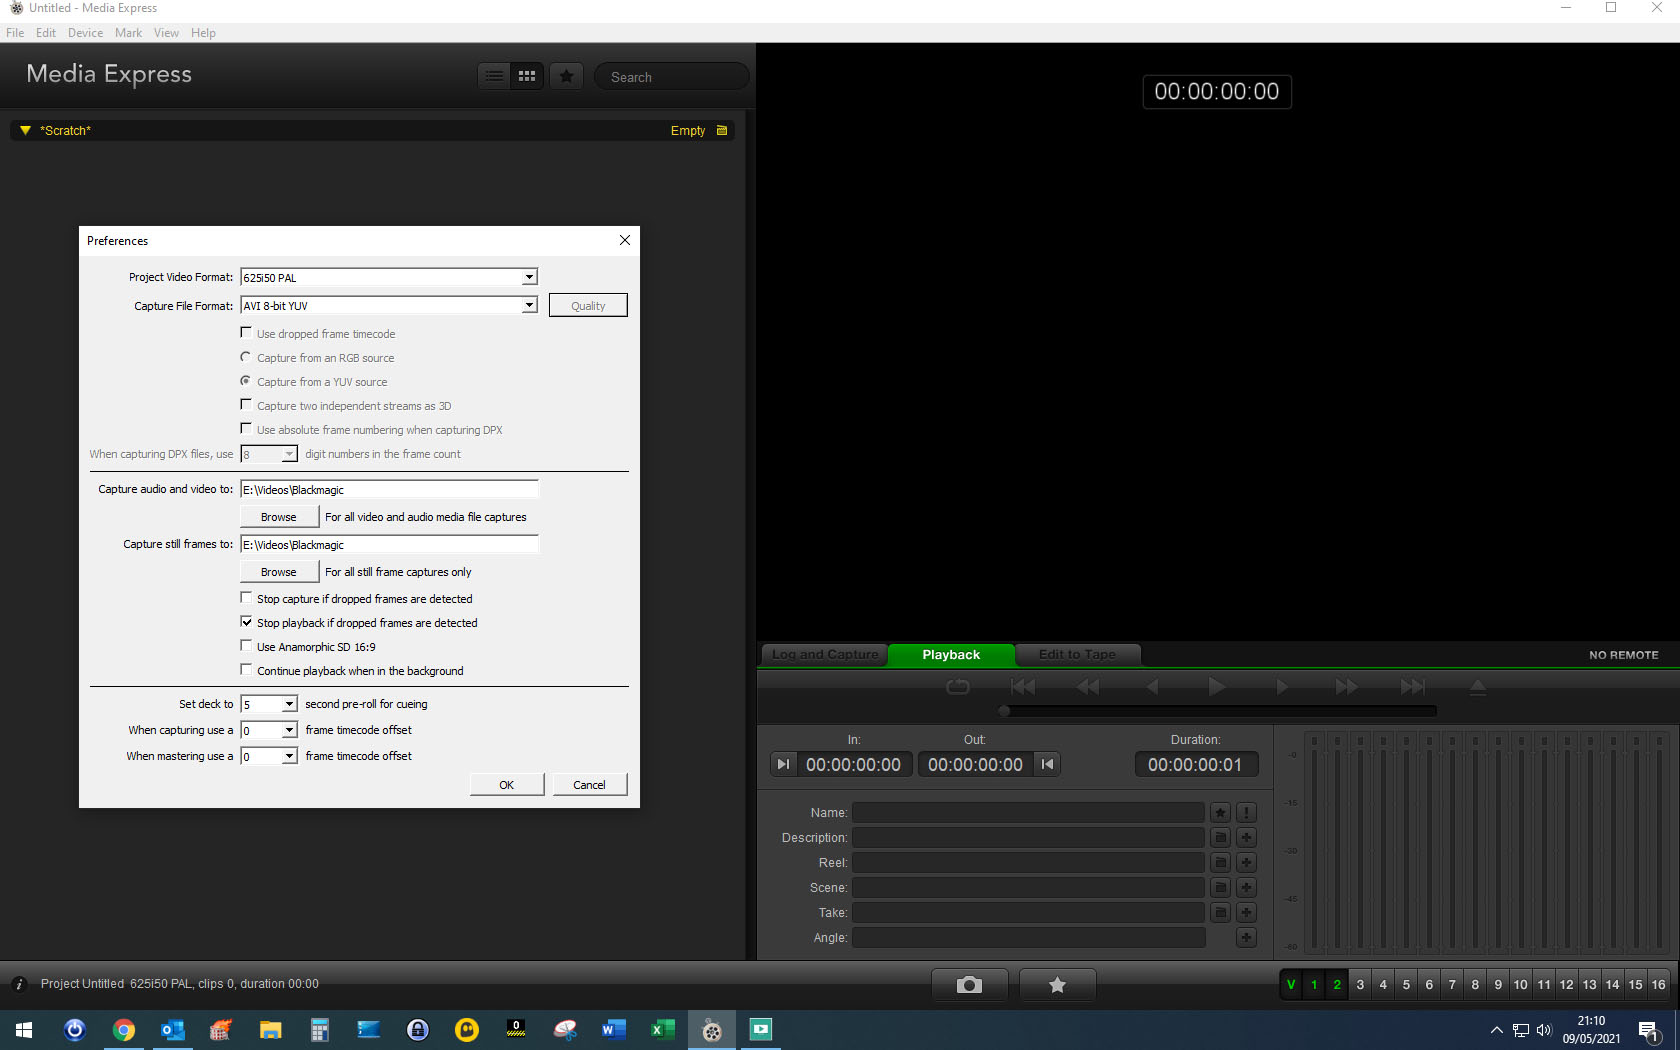The width and height of the screenshot is (1680, 1050).
Task: Browse for still frames capture folder
Action: click(279, 572)
